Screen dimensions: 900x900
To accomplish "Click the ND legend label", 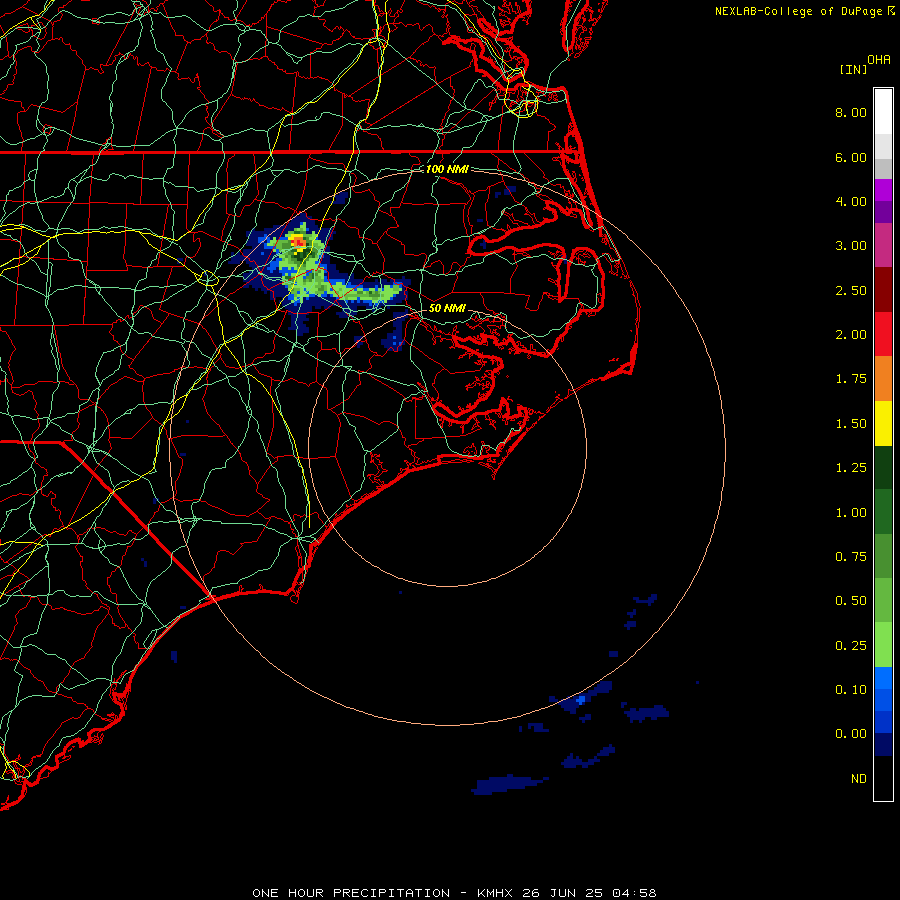I will point(859,779).
